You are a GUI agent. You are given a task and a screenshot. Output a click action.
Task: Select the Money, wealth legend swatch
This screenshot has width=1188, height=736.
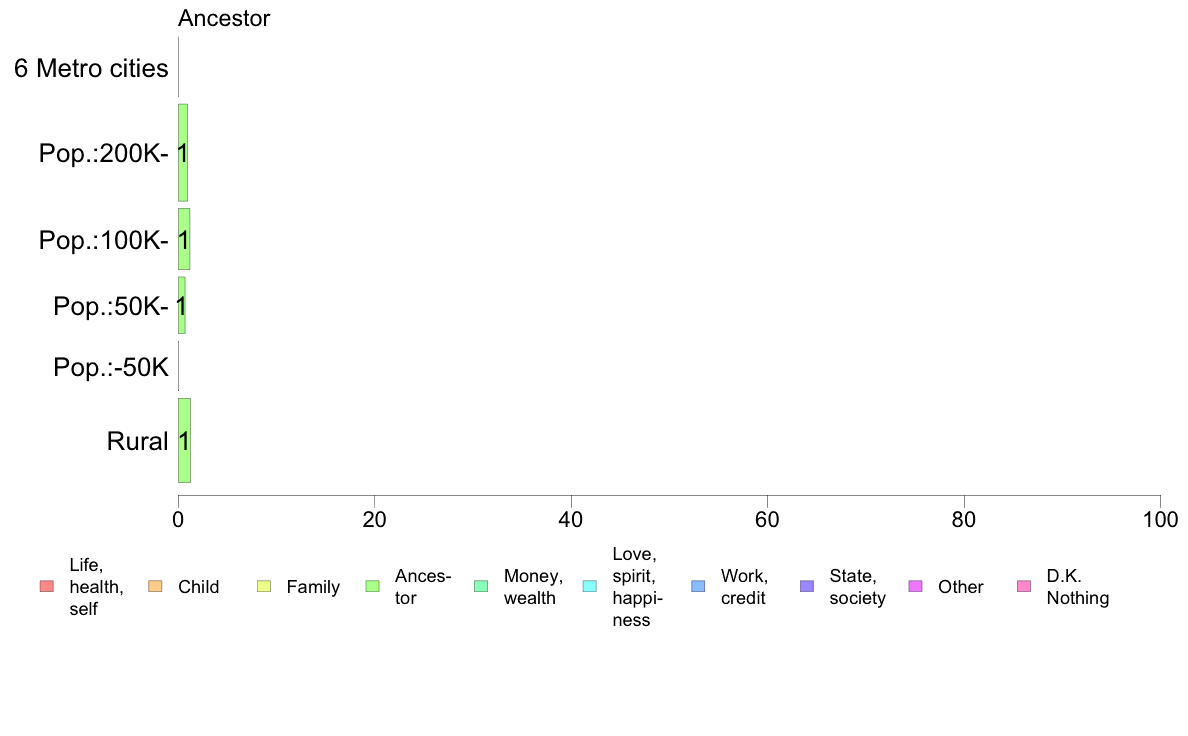(481, 586)
